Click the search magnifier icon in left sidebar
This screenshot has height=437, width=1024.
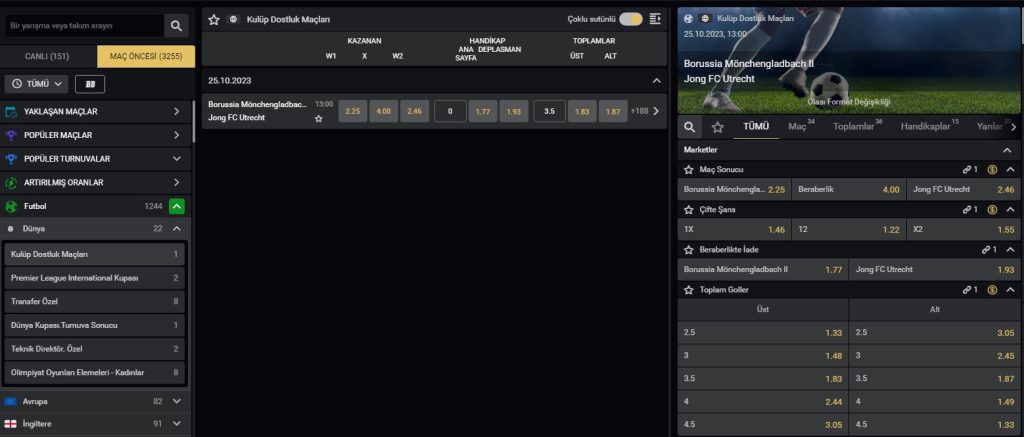tap(176, 25)
